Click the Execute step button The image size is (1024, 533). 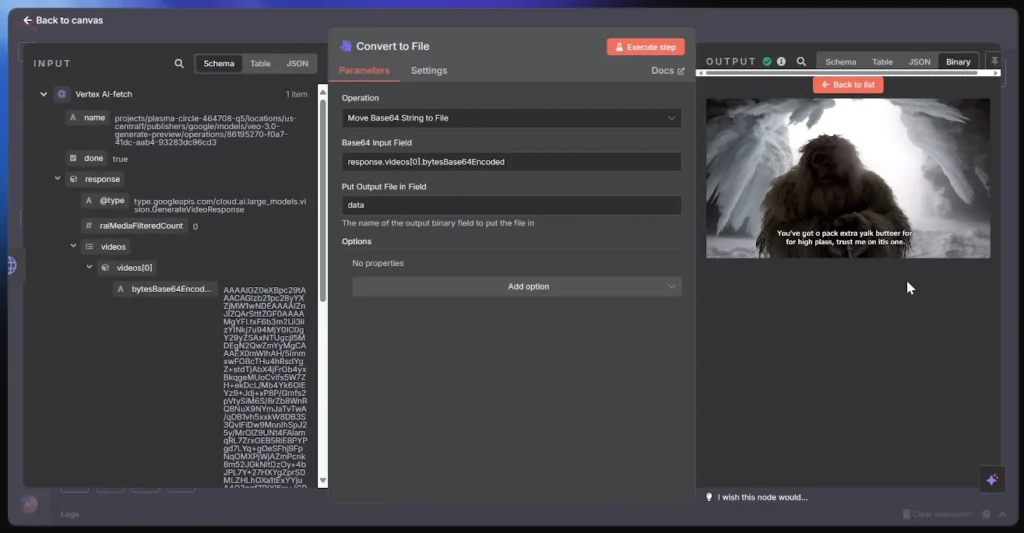point(645,47)
